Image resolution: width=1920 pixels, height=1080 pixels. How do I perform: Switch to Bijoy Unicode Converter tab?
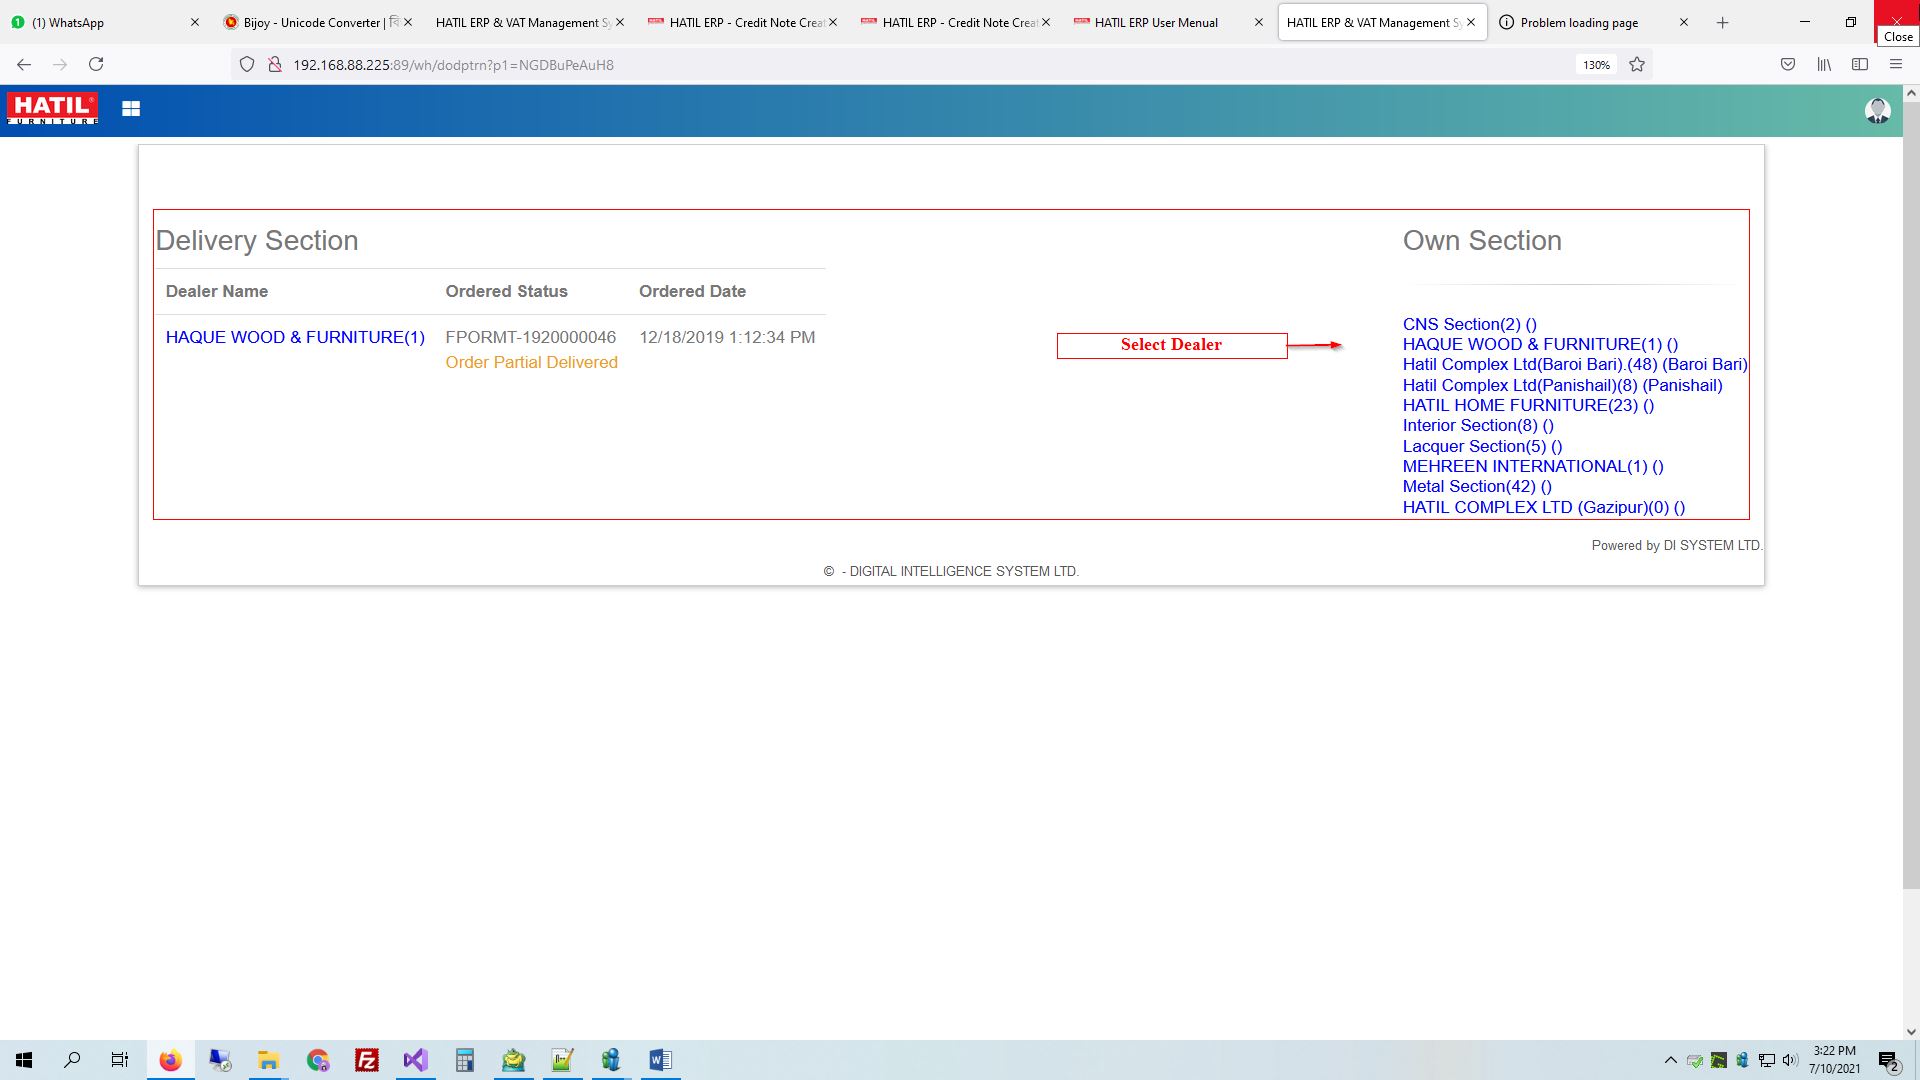317,22
